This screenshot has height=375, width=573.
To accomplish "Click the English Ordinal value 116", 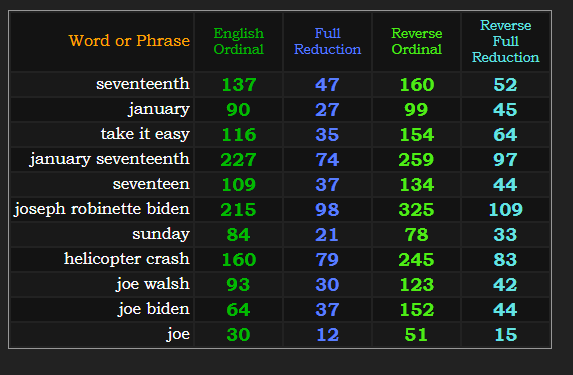I will 239,135.
